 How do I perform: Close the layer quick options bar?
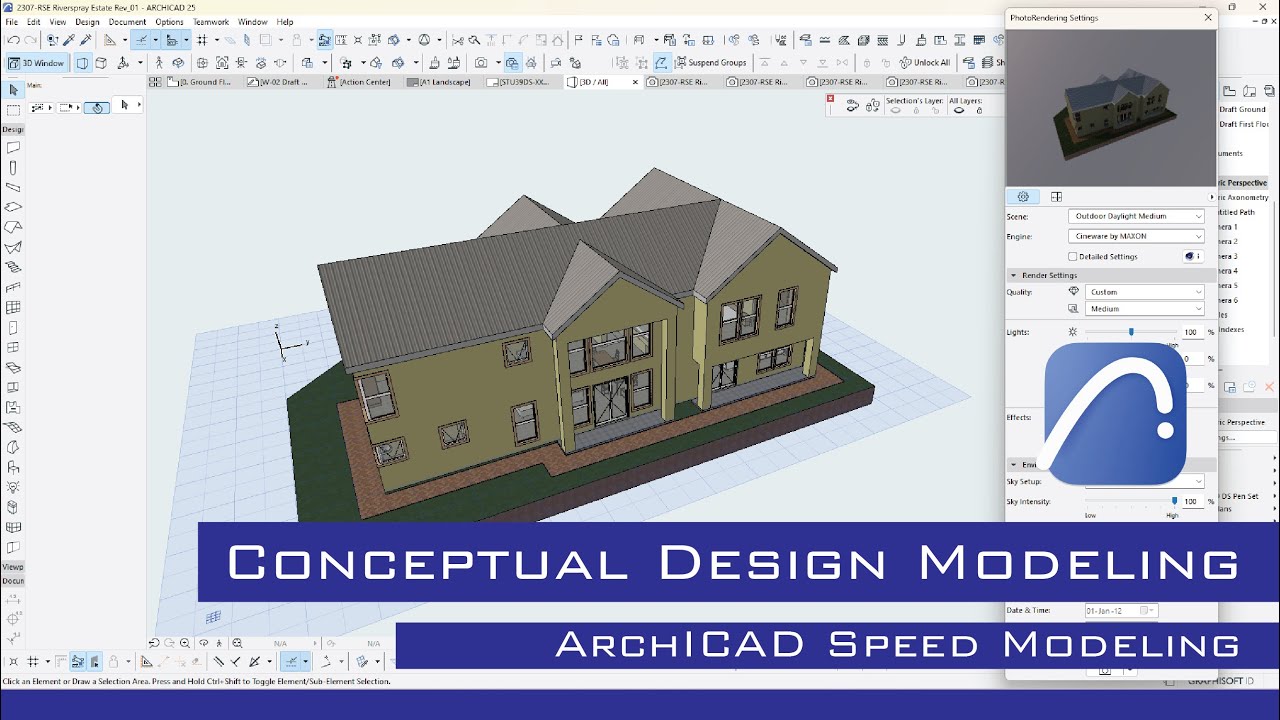[830, 99]
